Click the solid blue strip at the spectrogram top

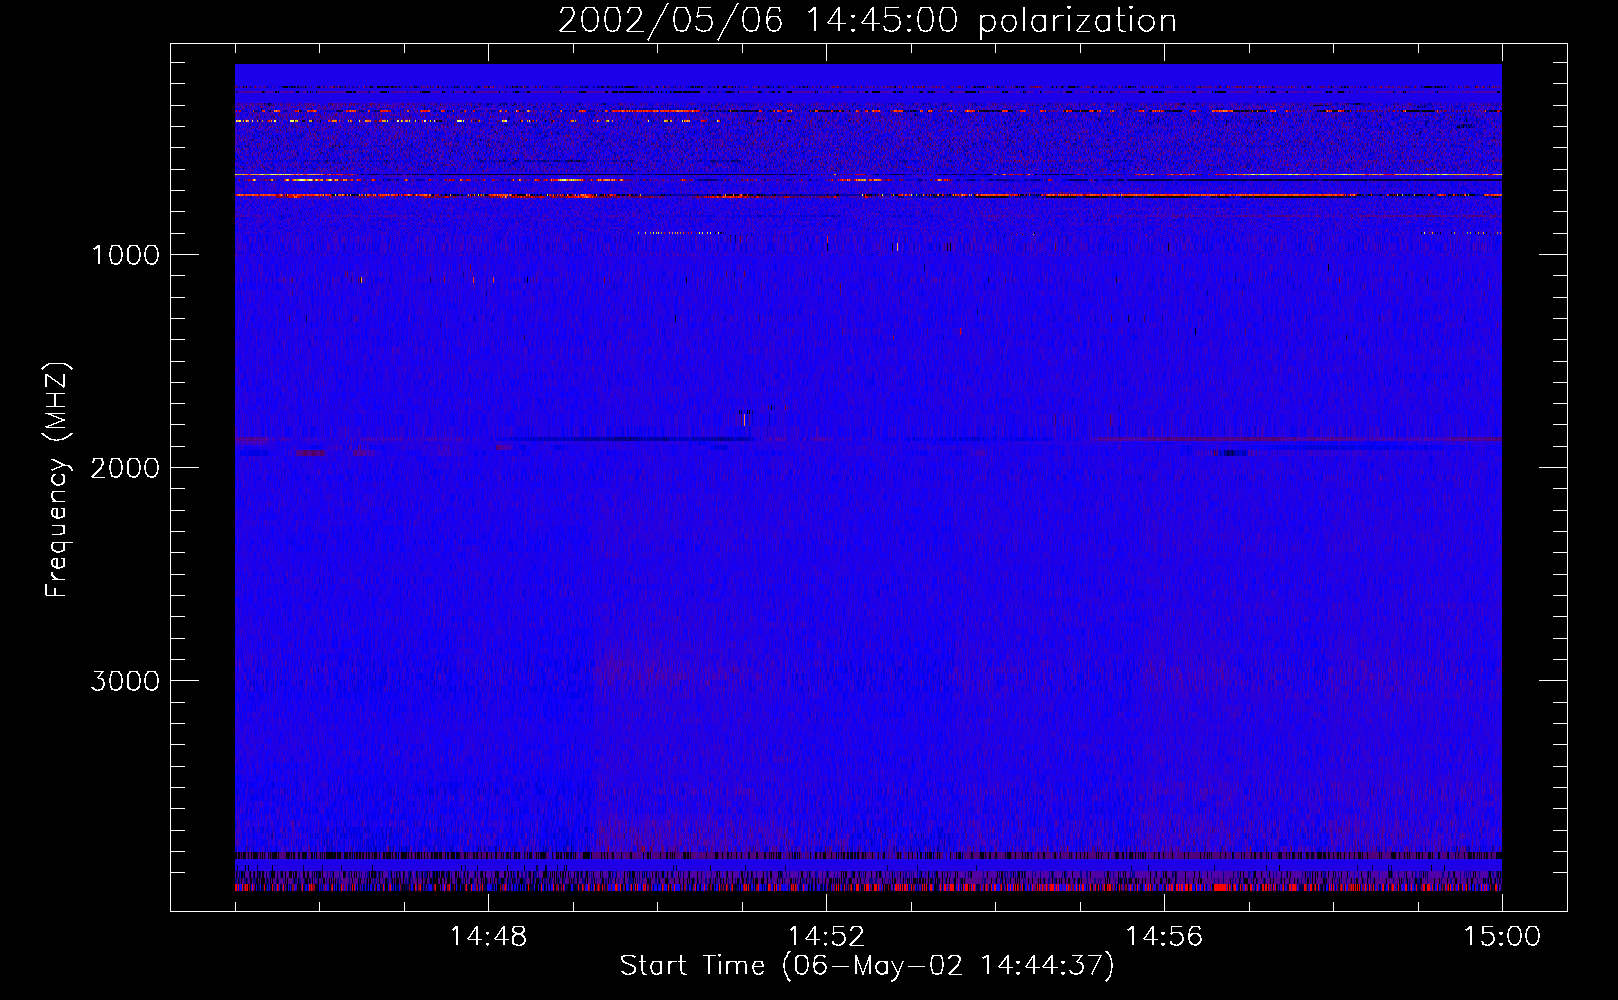(868, 74)
